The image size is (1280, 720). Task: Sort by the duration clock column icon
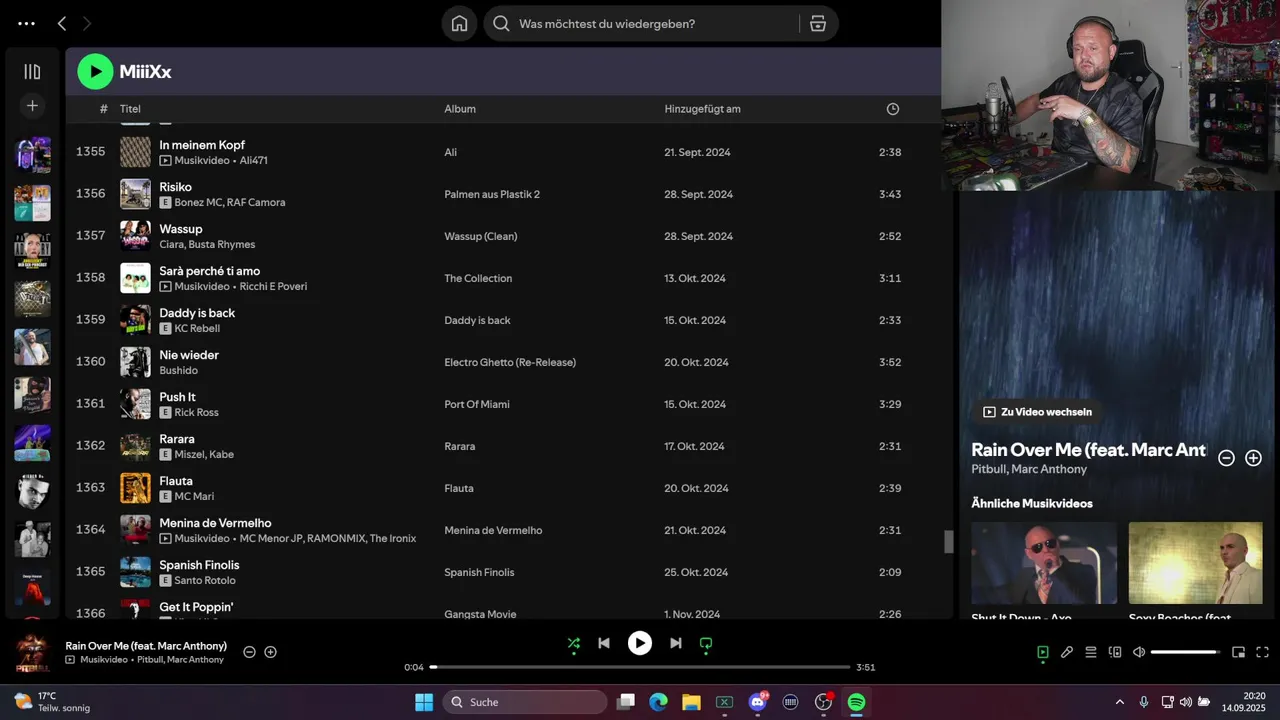[x=893, y=109]
